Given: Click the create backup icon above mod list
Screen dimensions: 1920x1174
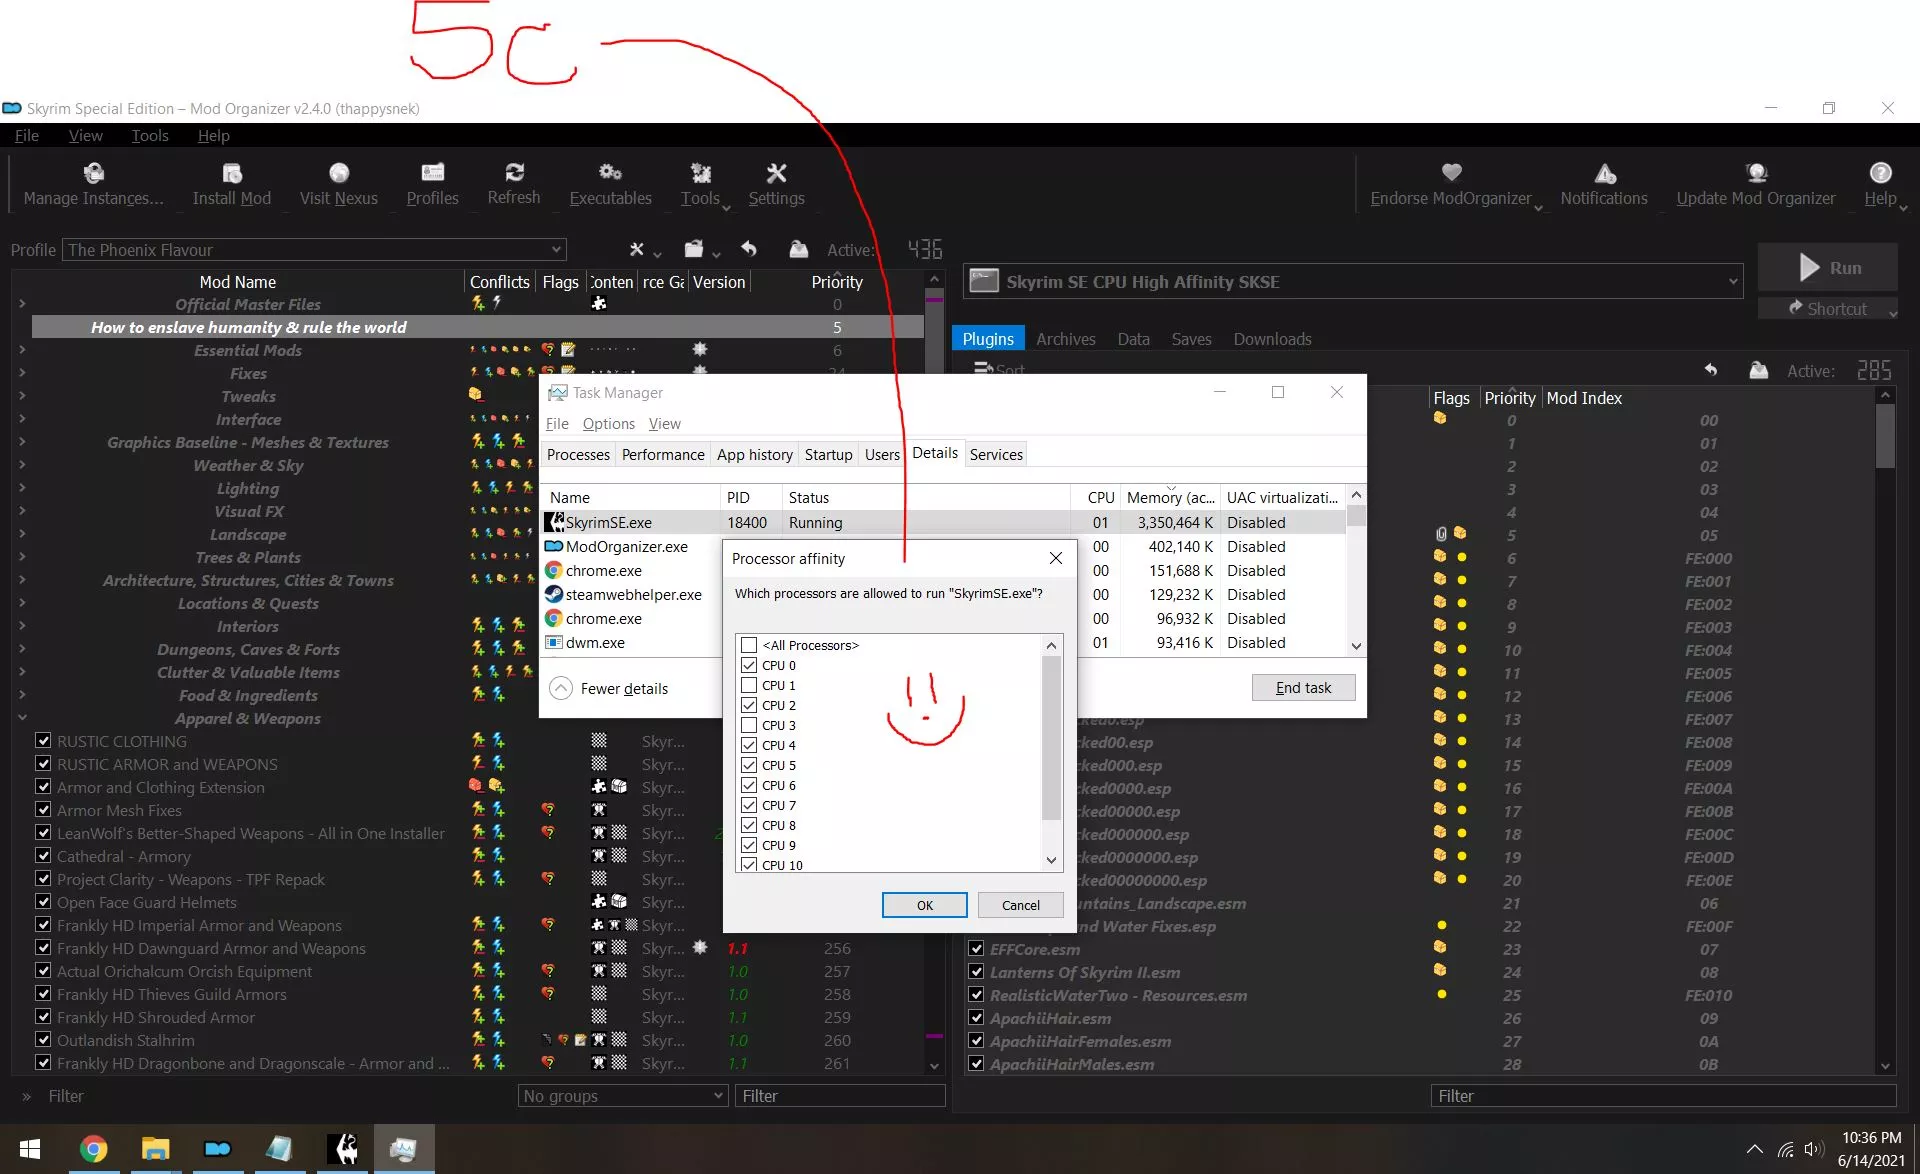Looking at the screenshot, I should (798, 249).
